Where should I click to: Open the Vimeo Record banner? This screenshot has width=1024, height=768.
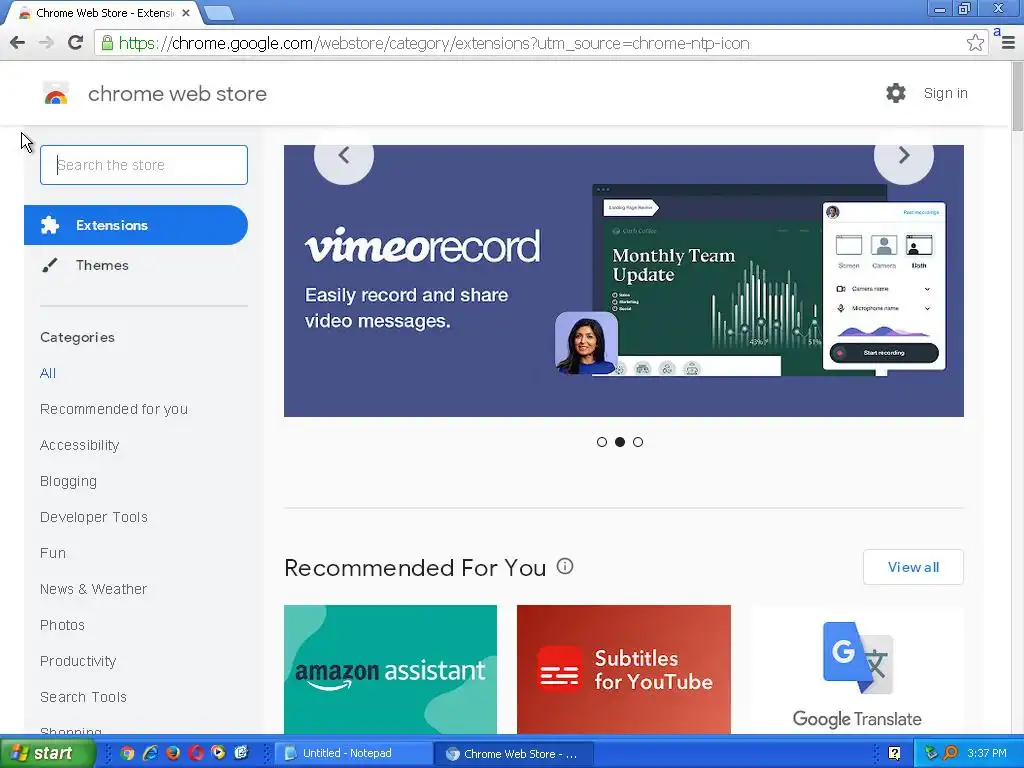[624, 281]
